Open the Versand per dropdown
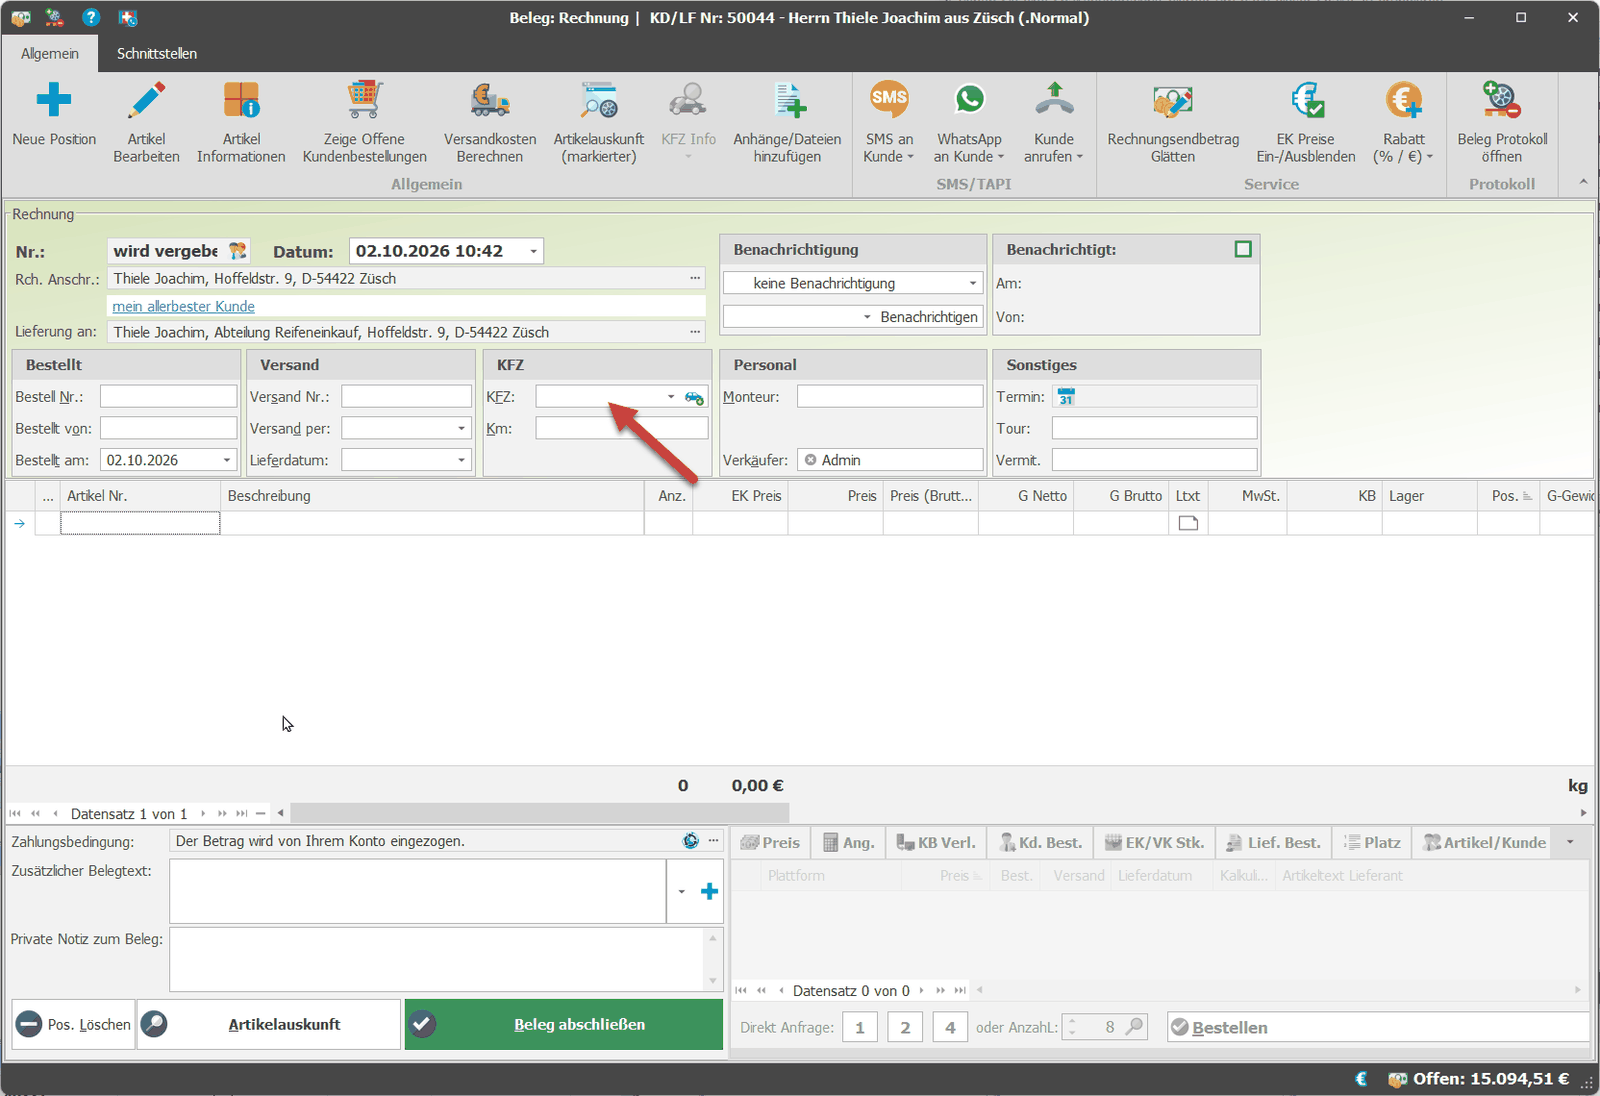The width and height of the screenshot is (1600, 1096). click(x=461, y=428)
